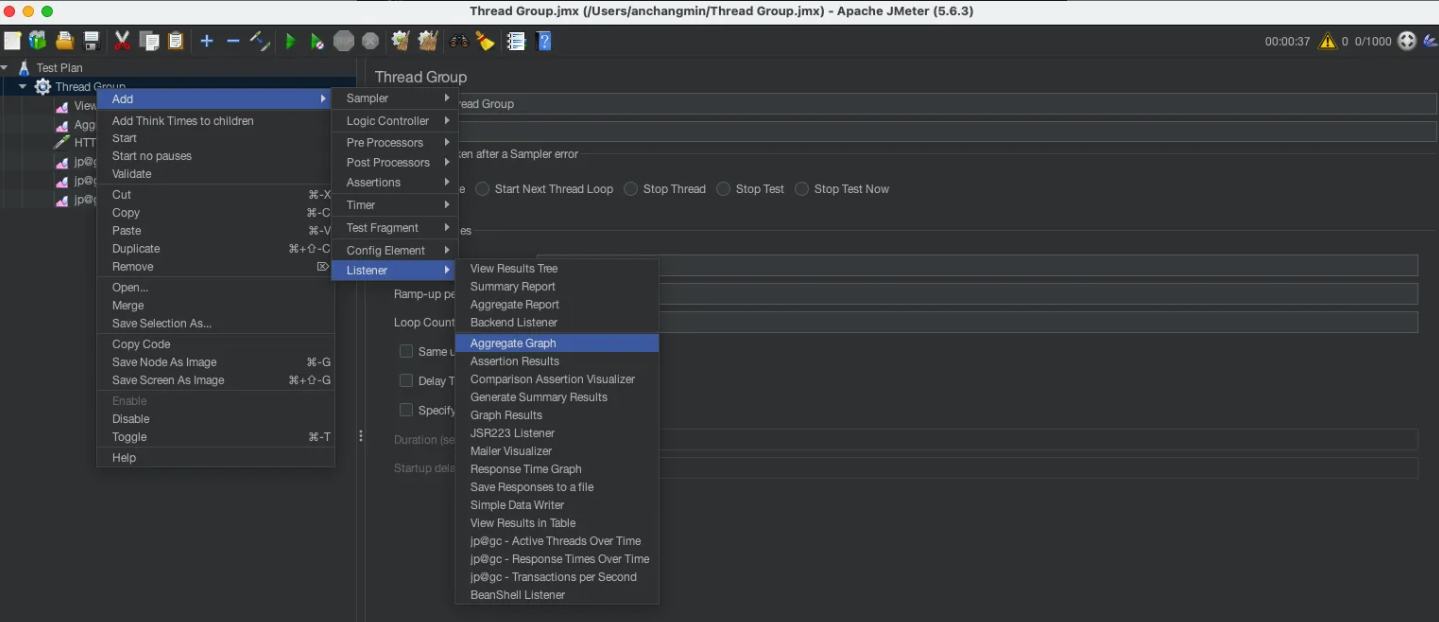1439x622 pixels.
Task: Click the 00:00:37 elapsed time display
Action: click(1287, 42)
